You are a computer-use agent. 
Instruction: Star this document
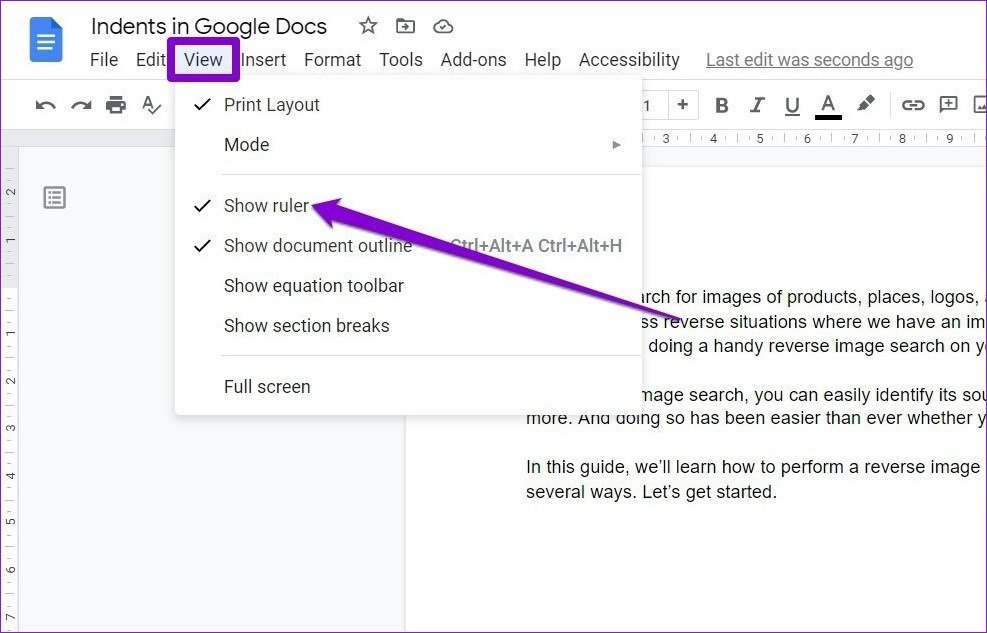(367, 25)
